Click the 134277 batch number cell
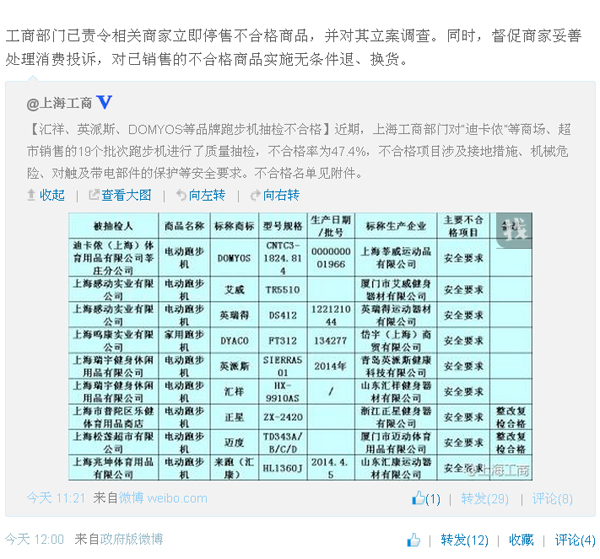Screen dimensions: 600x559 click(331, 341)
